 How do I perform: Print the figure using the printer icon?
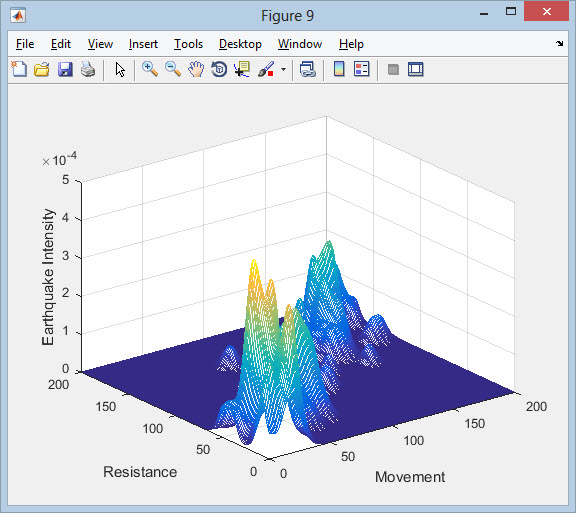click(88, 69)
